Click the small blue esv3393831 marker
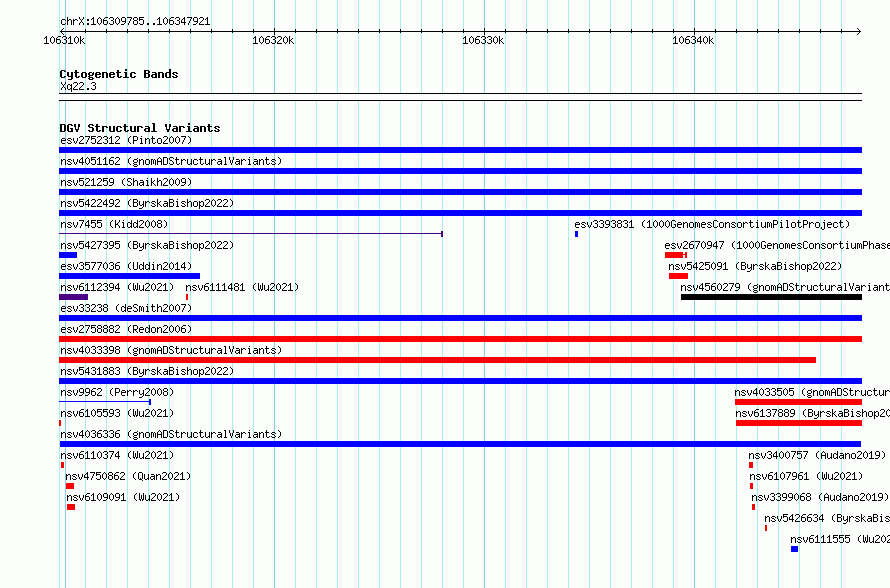The image size is (890, 588). pos(577,234)
